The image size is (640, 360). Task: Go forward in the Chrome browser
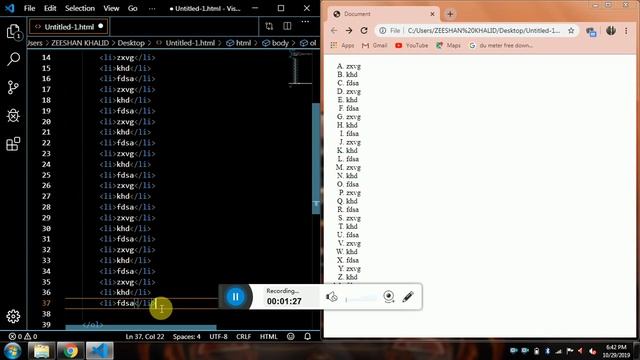click(349, 31)
